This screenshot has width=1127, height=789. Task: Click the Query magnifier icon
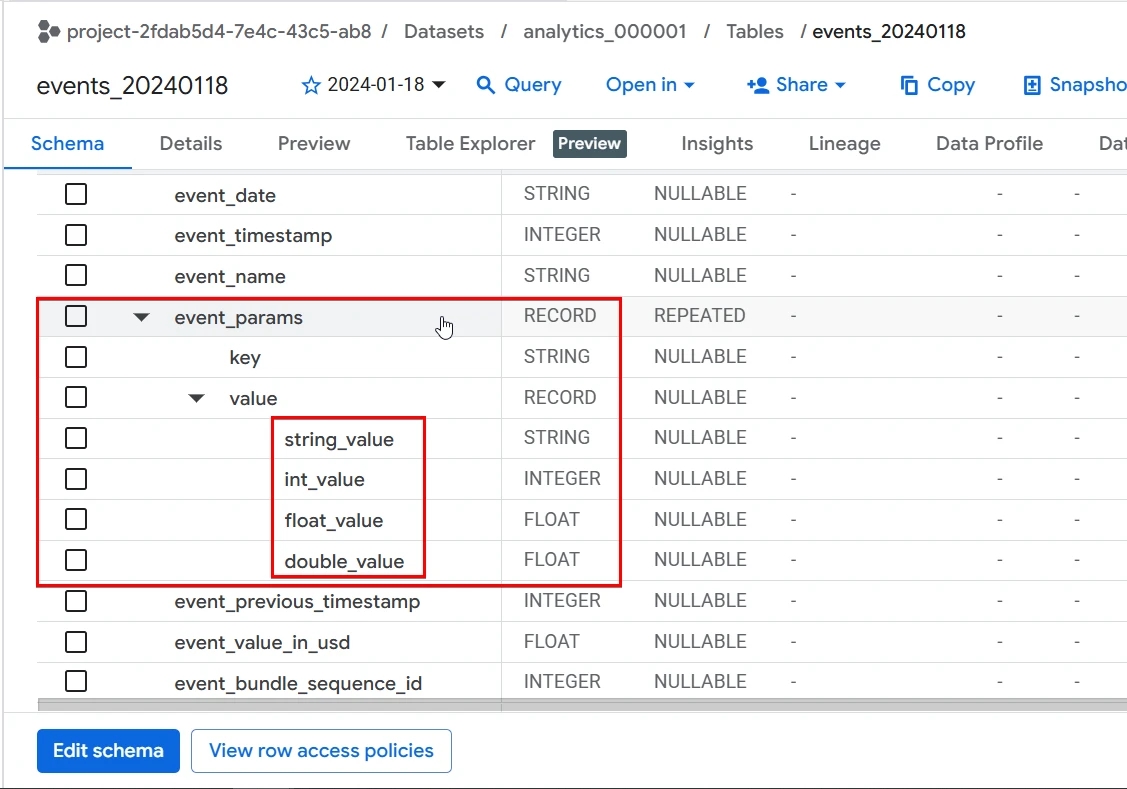(x=486, y=86)
